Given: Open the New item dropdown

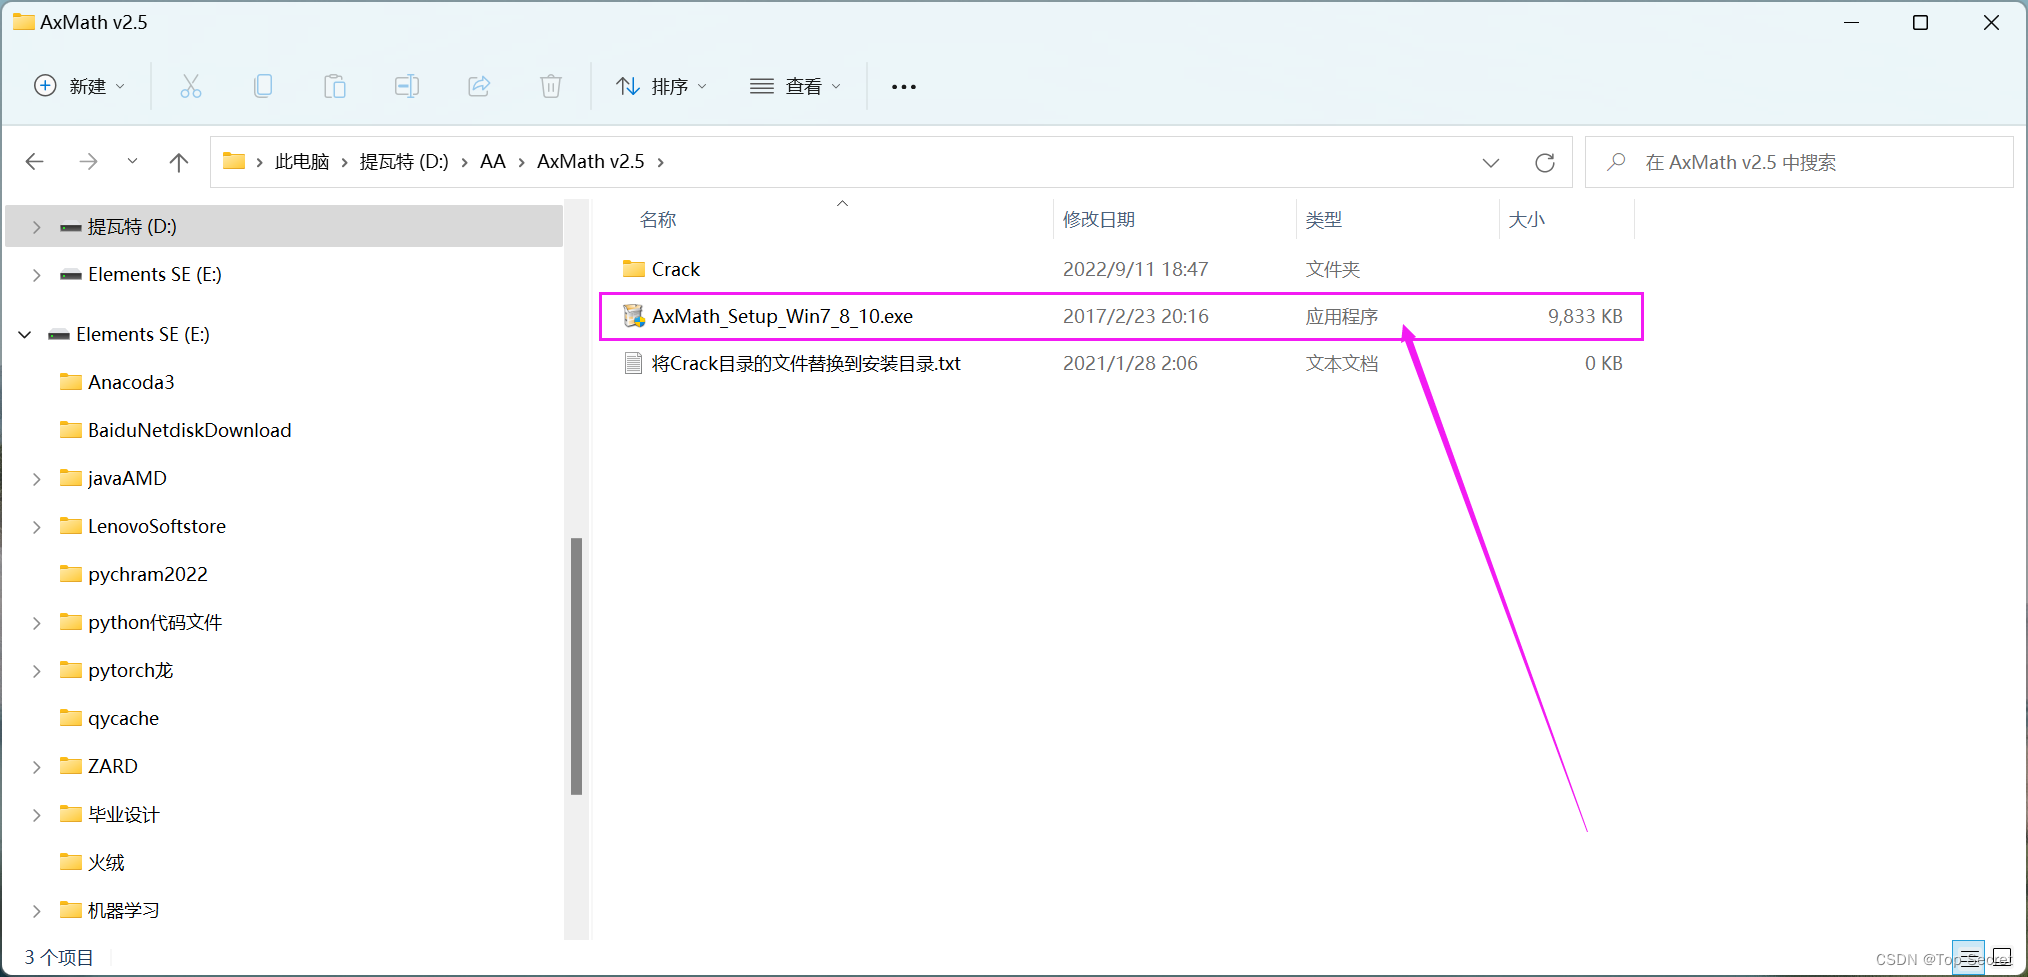Looking at the screenshot, I should pos(80,87).
